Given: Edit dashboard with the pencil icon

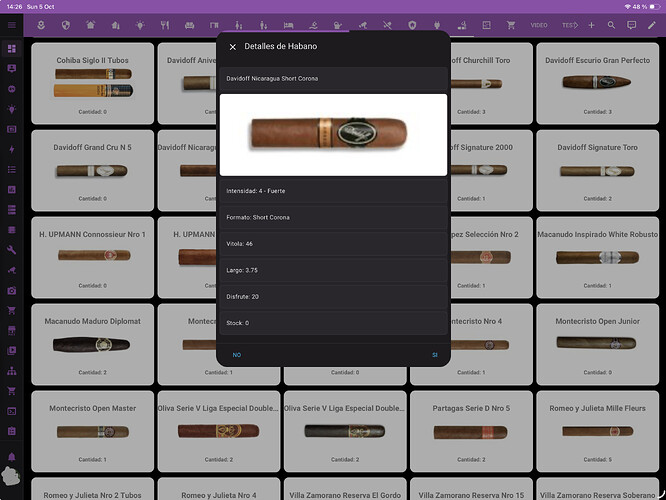Looking at the screenshot, I should point(652,25).
